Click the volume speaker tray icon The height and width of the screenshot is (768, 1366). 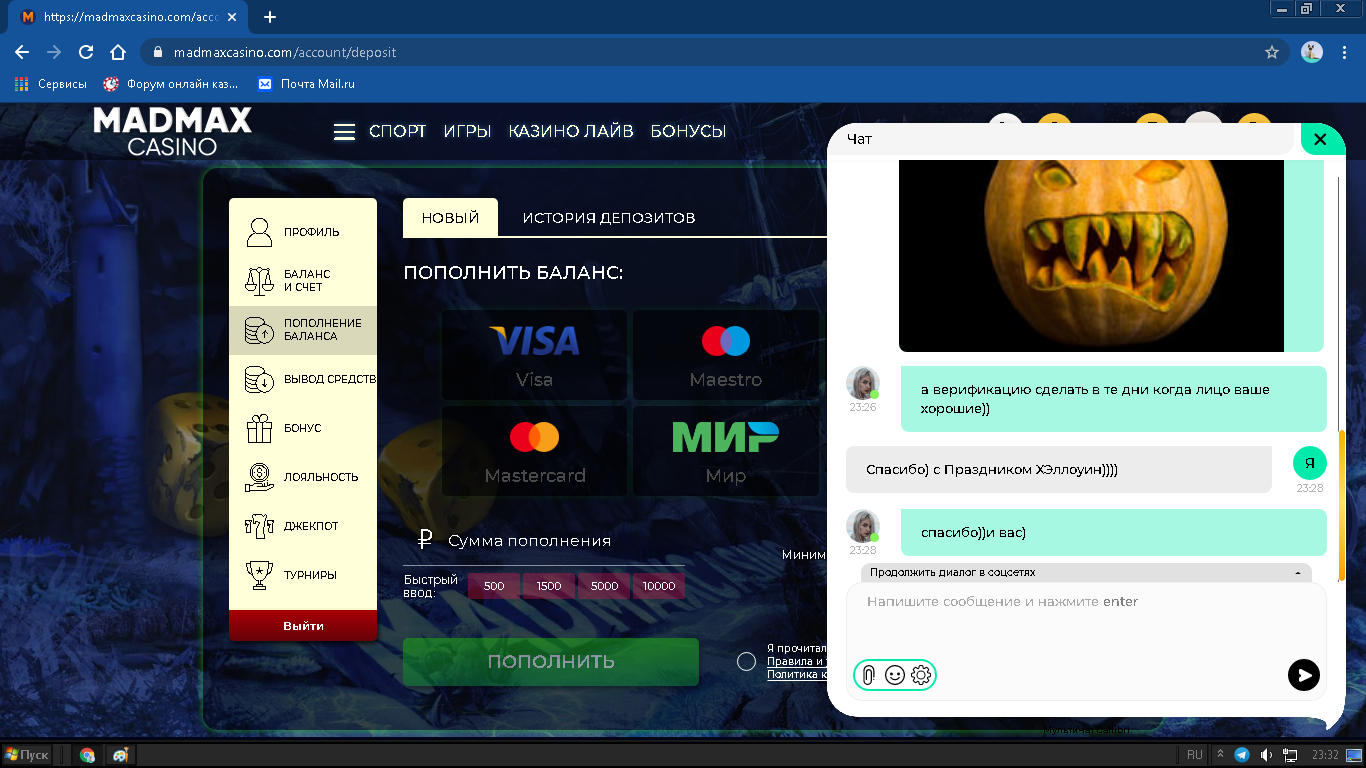coord(1266,755)
